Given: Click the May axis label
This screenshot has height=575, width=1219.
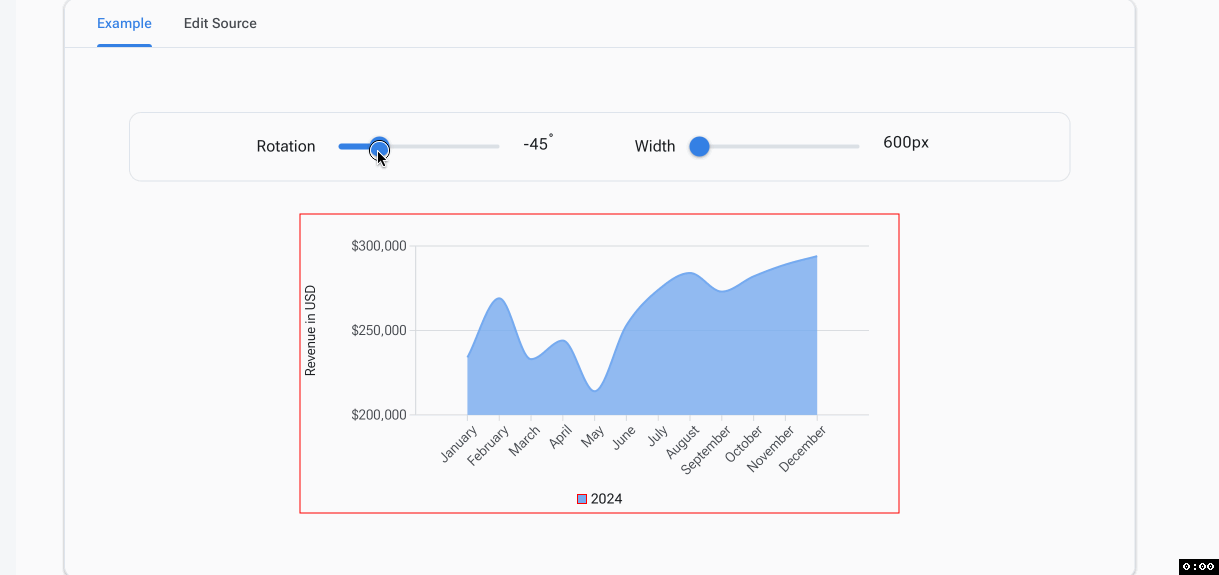Looking at the screenshot, I should 593,437.
